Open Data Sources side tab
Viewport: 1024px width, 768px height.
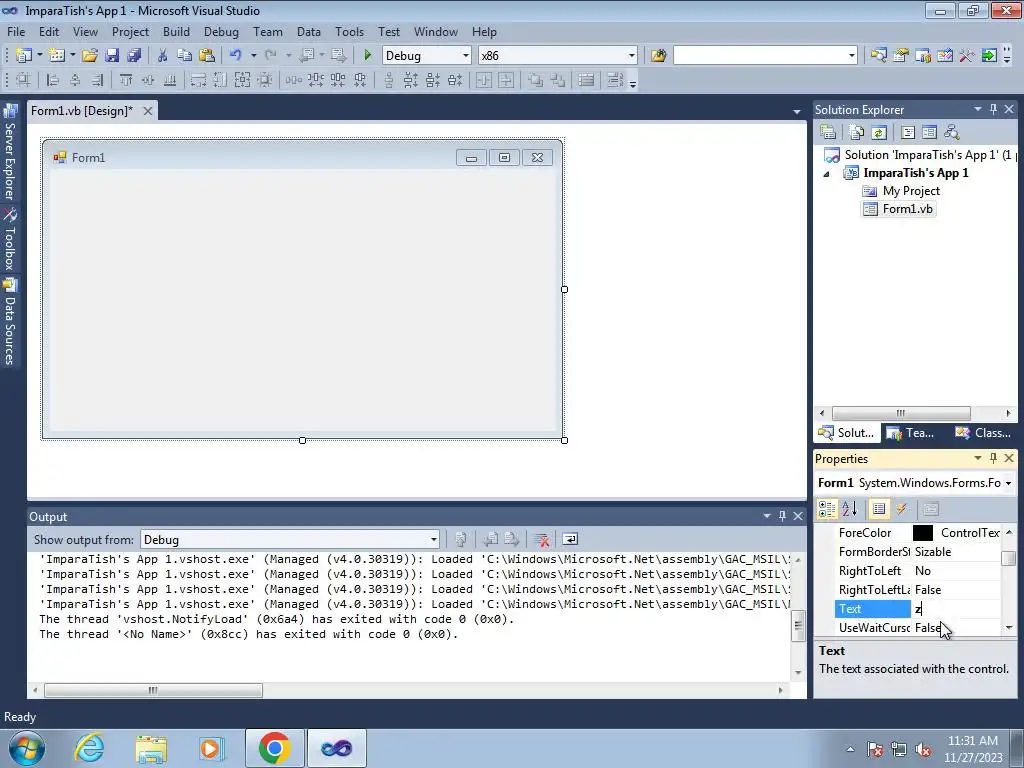coord(10,322)
